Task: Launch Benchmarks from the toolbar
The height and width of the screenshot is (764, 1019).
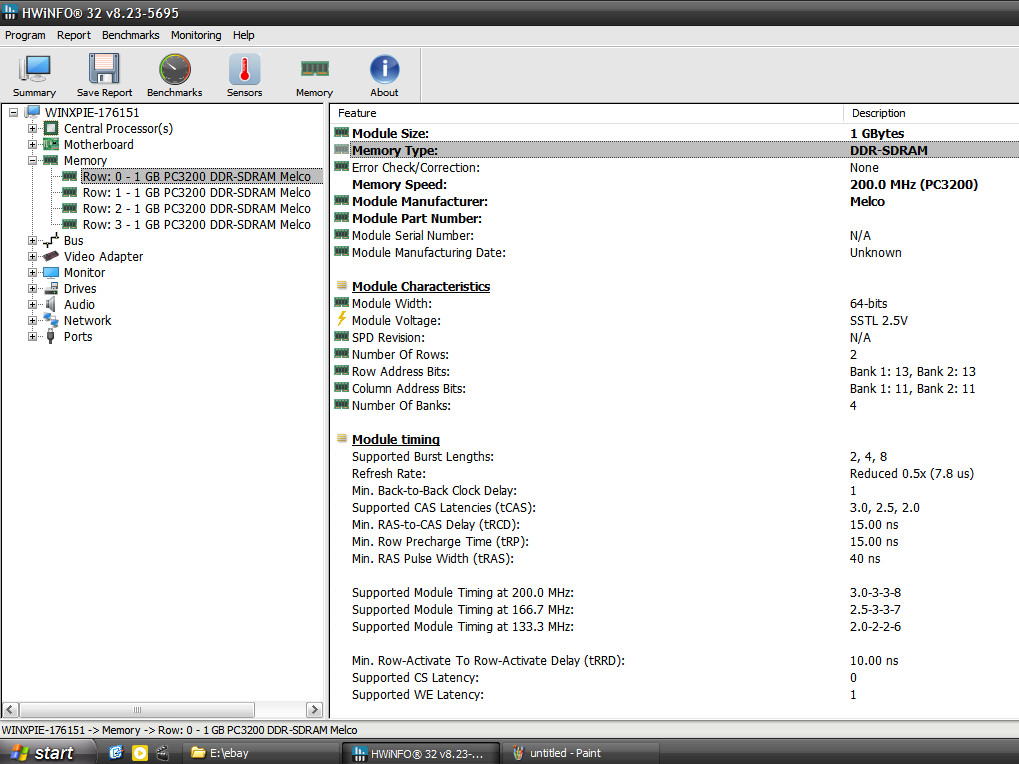Action: point(174,75)
